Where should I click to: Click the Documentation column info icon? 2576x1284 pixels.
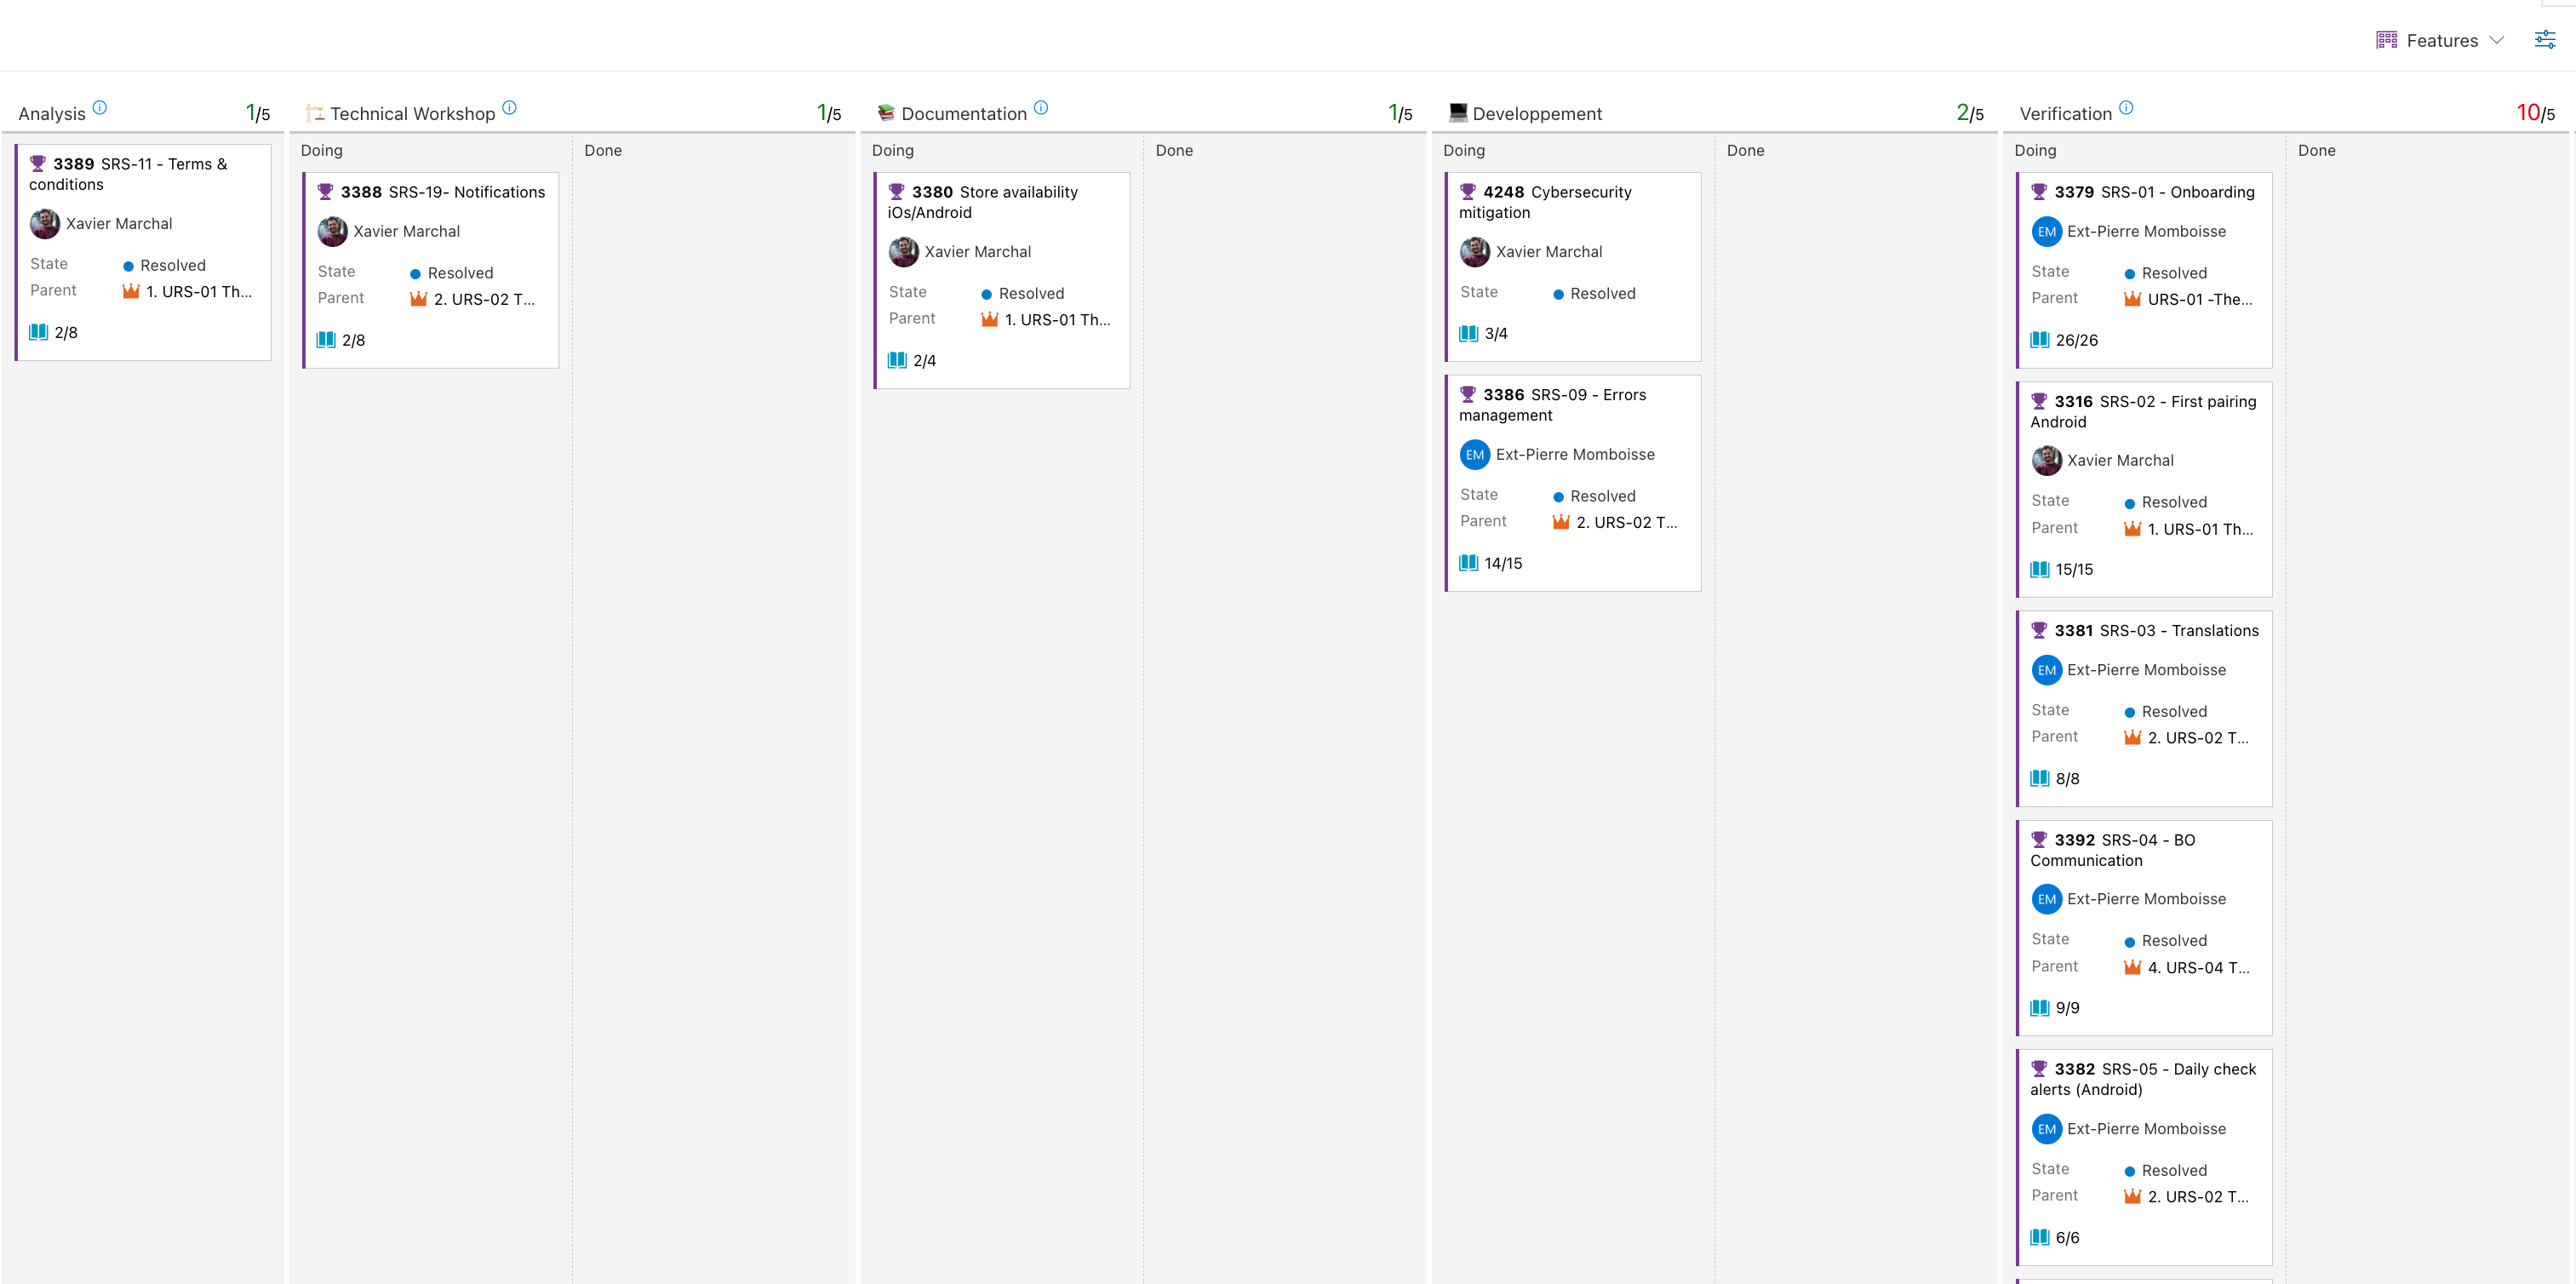[x=1041, y=108]
